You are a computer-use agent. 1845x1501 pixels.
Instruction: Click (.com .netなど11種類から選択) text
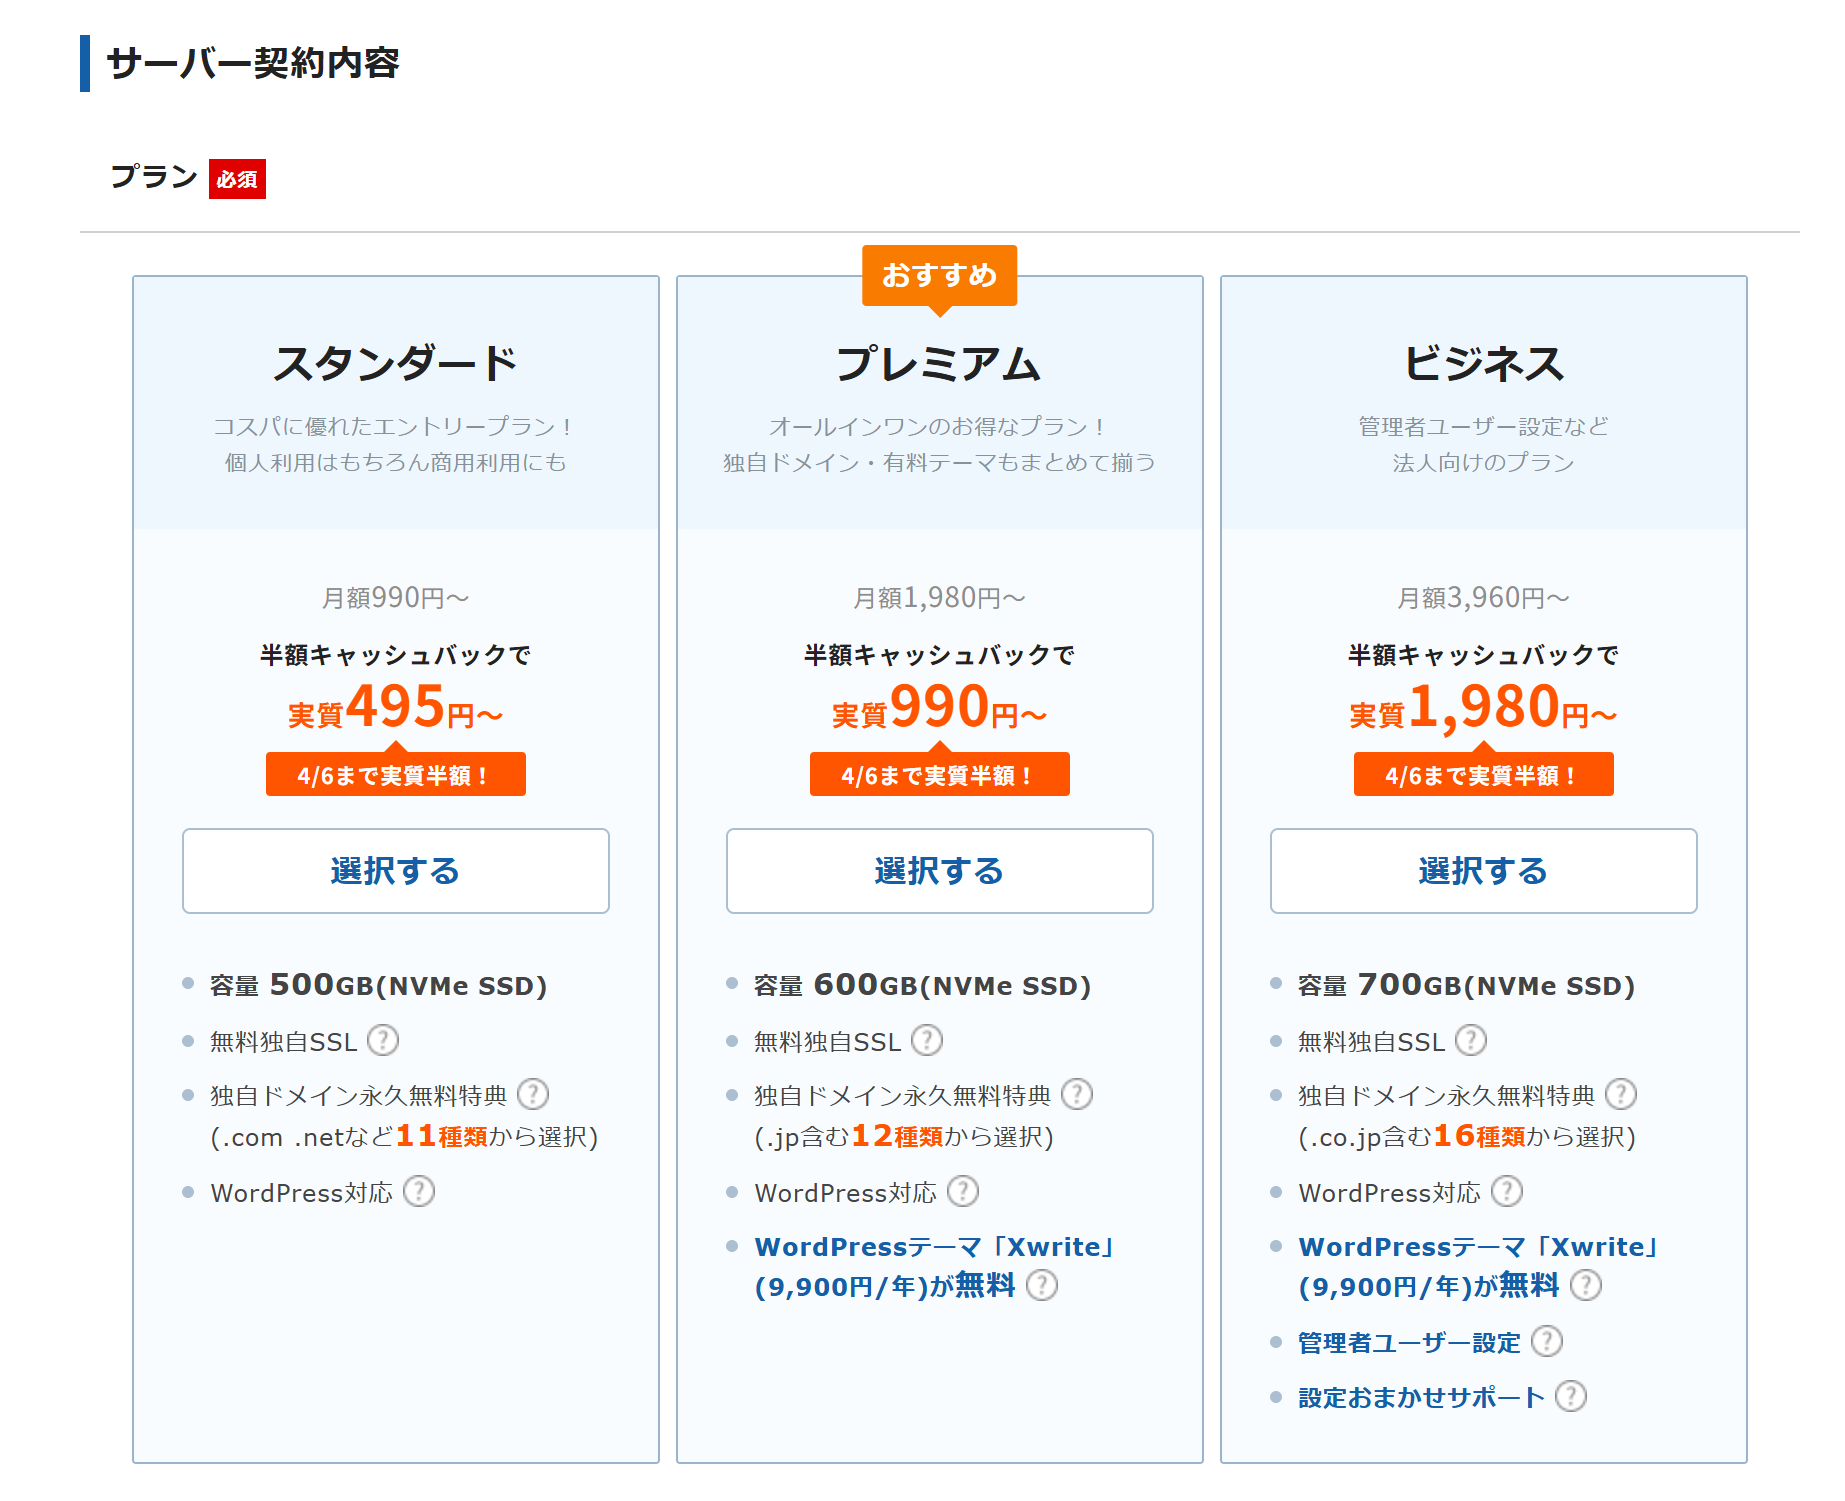pyautogui.click(x=404, y=1137)
